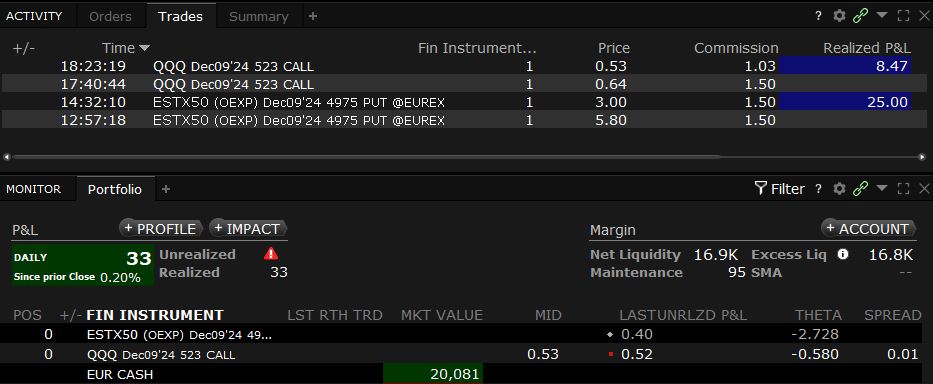Select the QQQ 523 CALL portfolio row
This screenshot has height=384, width=933.
click(x=466, y=355)
